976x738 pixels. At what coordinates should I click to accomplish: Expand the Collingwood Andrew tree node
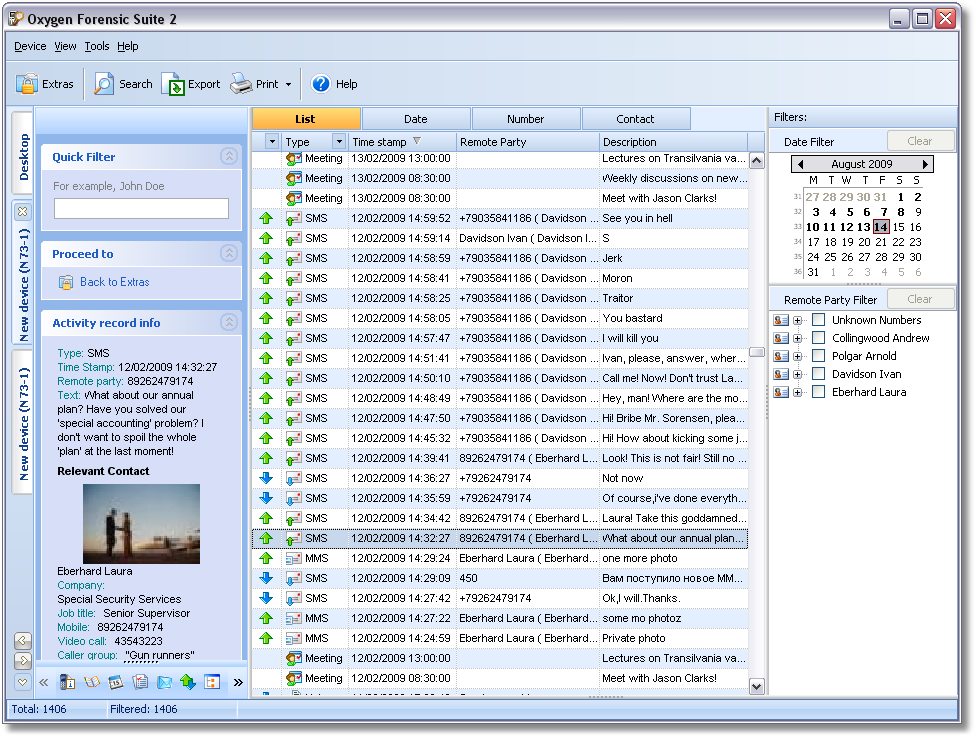click(x=798, y=338)
